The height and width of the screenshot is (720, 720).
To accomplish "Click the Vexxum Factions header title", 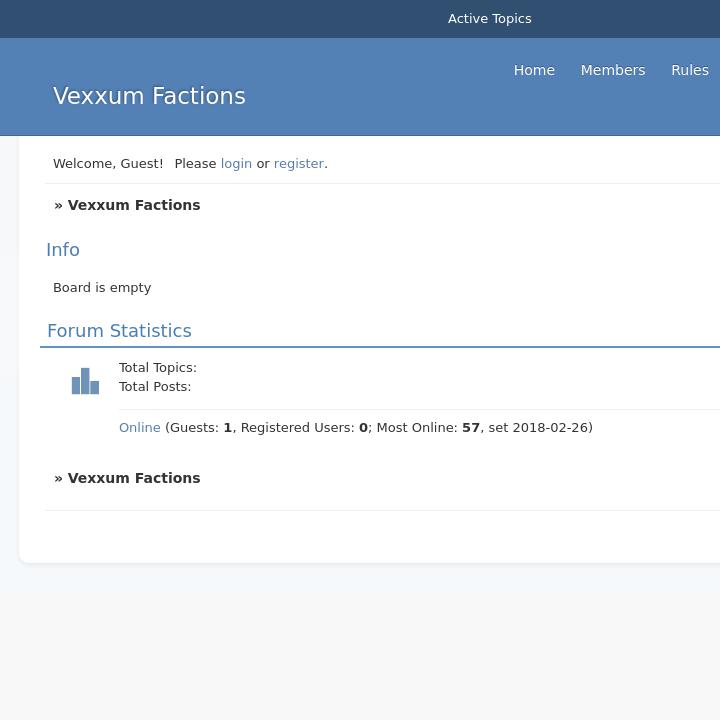I will tap(149, 96).
